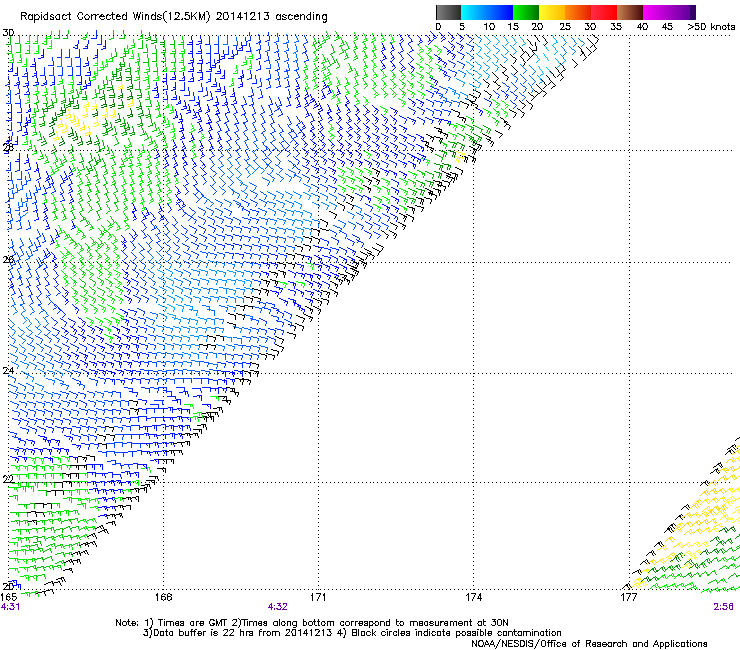Click the legend tick label '25'

564,26
